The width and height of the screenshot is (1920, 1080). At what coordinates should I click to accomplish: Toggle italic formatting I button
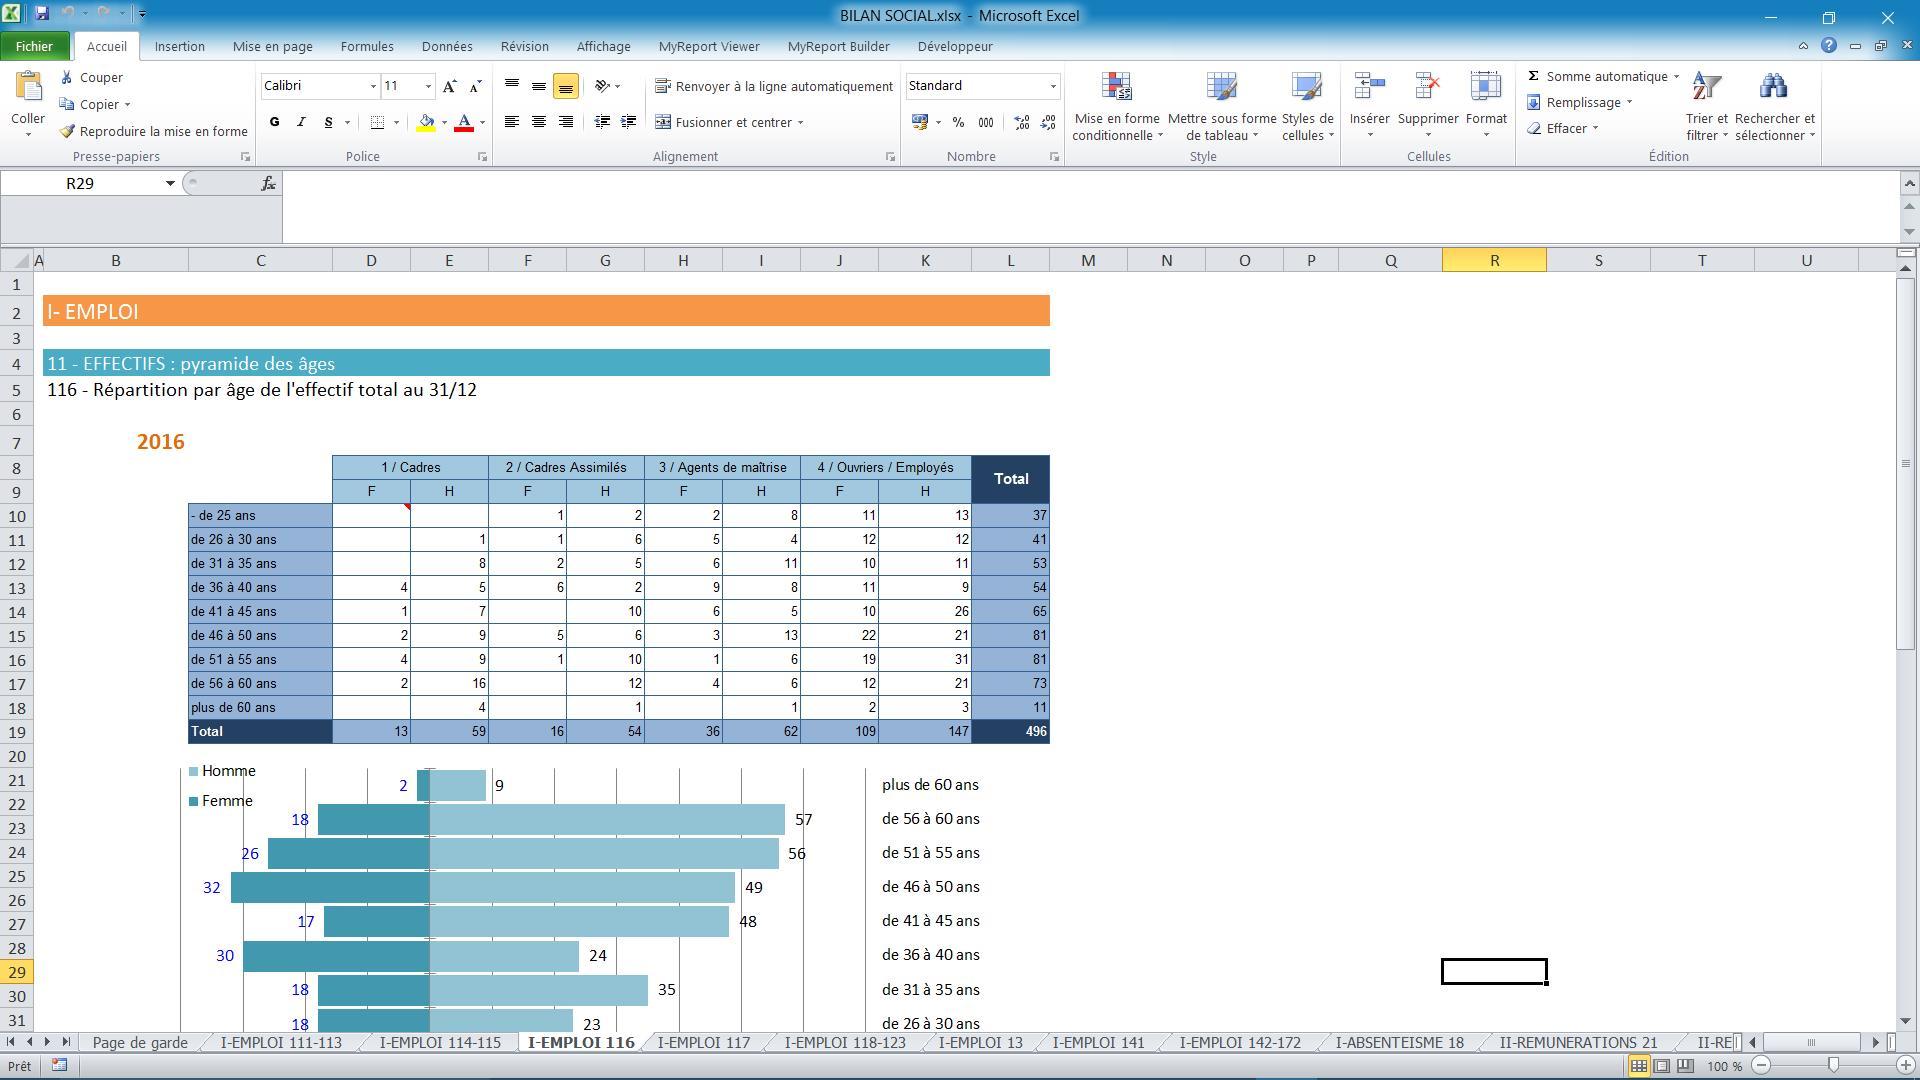301,122
